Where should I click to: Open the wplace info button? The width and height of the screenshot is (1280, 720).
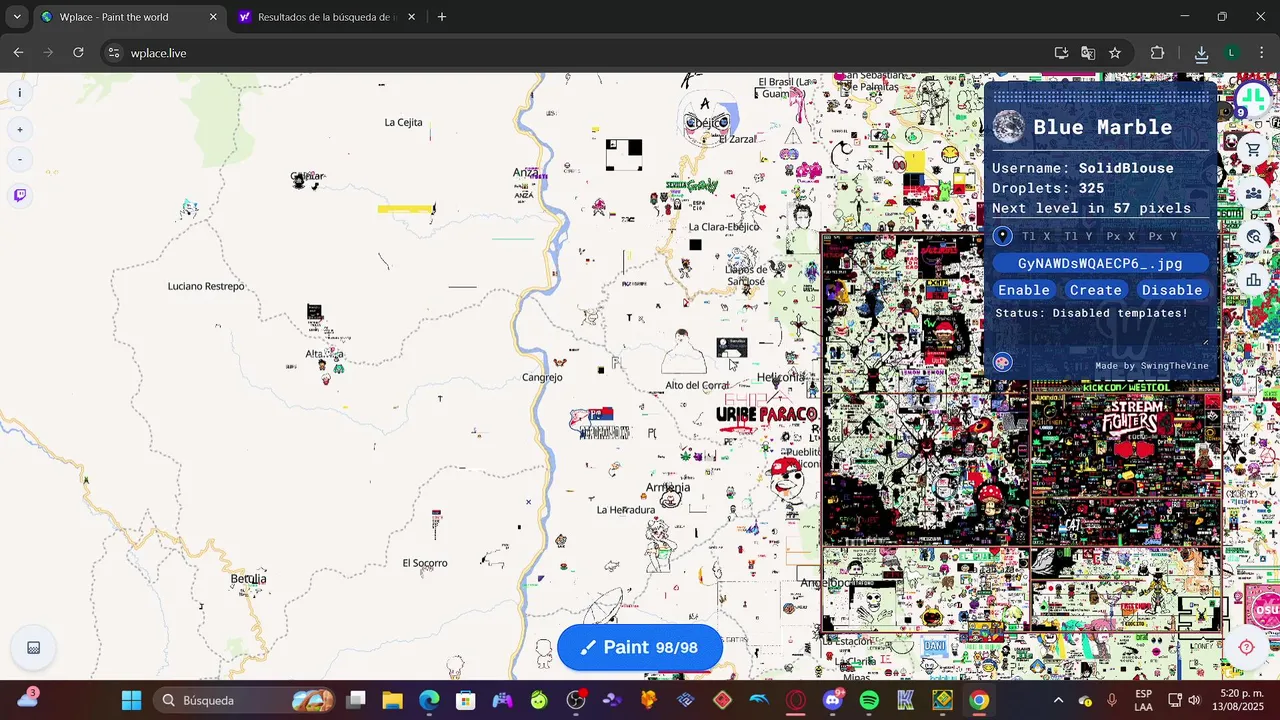(19, 93)
